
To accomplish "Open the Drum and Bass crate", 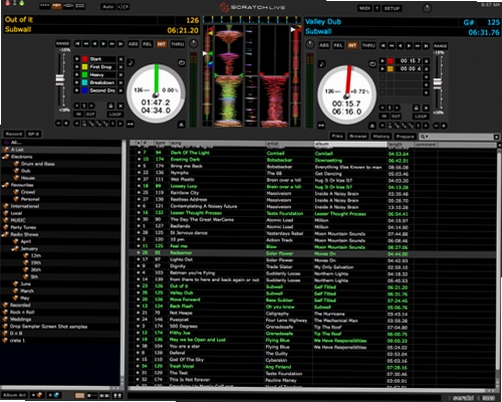I will point(37,164).
